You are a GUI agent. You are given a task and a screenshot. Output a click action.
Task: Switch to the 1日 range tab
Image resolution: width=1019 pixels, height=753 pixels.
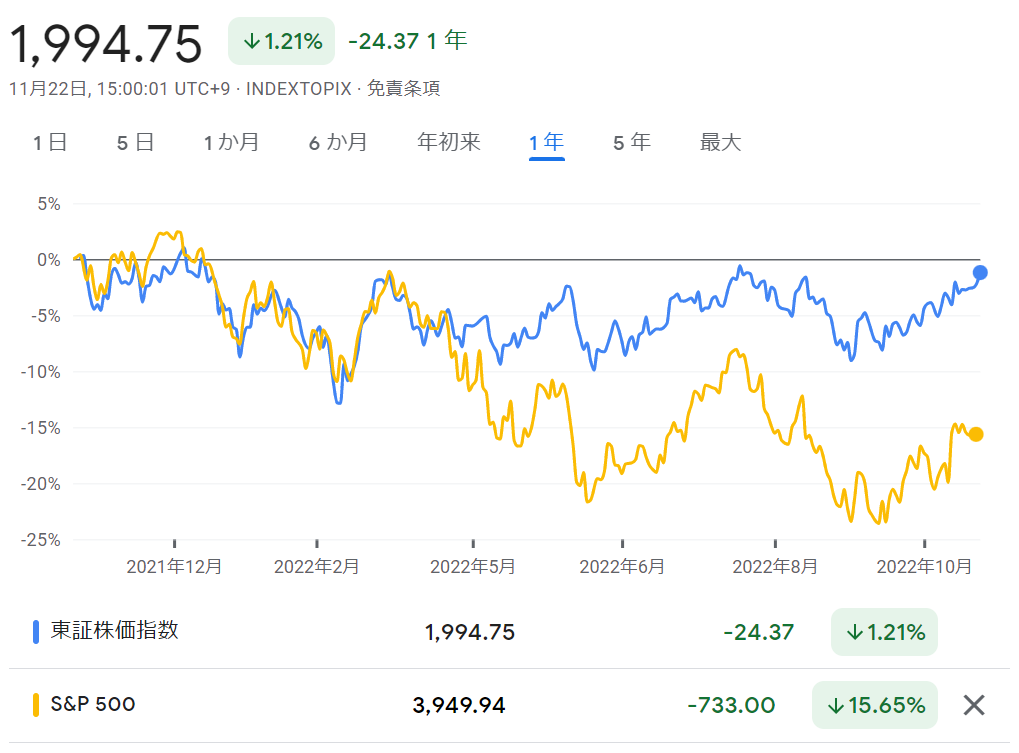click(50, 142)
